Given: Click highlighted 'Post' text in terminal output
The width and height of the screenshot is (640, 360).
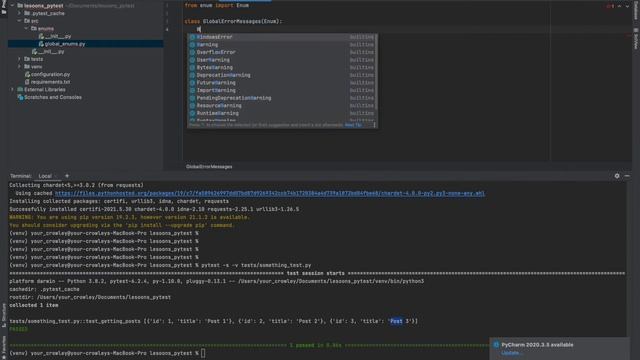Looking at the screenshot, I should [x=396, y=321].
